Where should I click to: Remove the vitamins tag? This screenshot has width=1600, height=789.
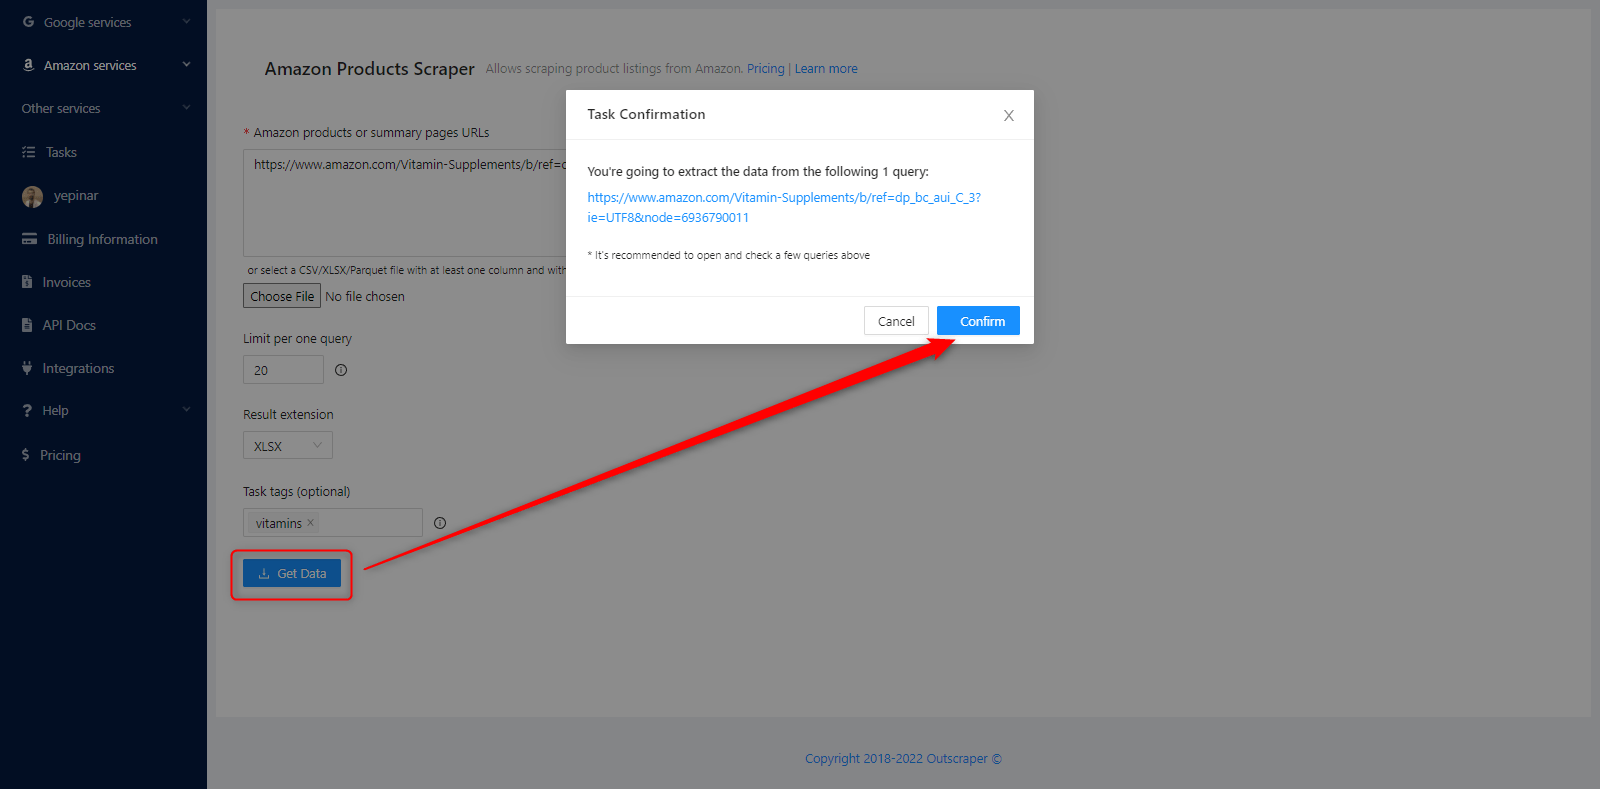coord(311,522)
